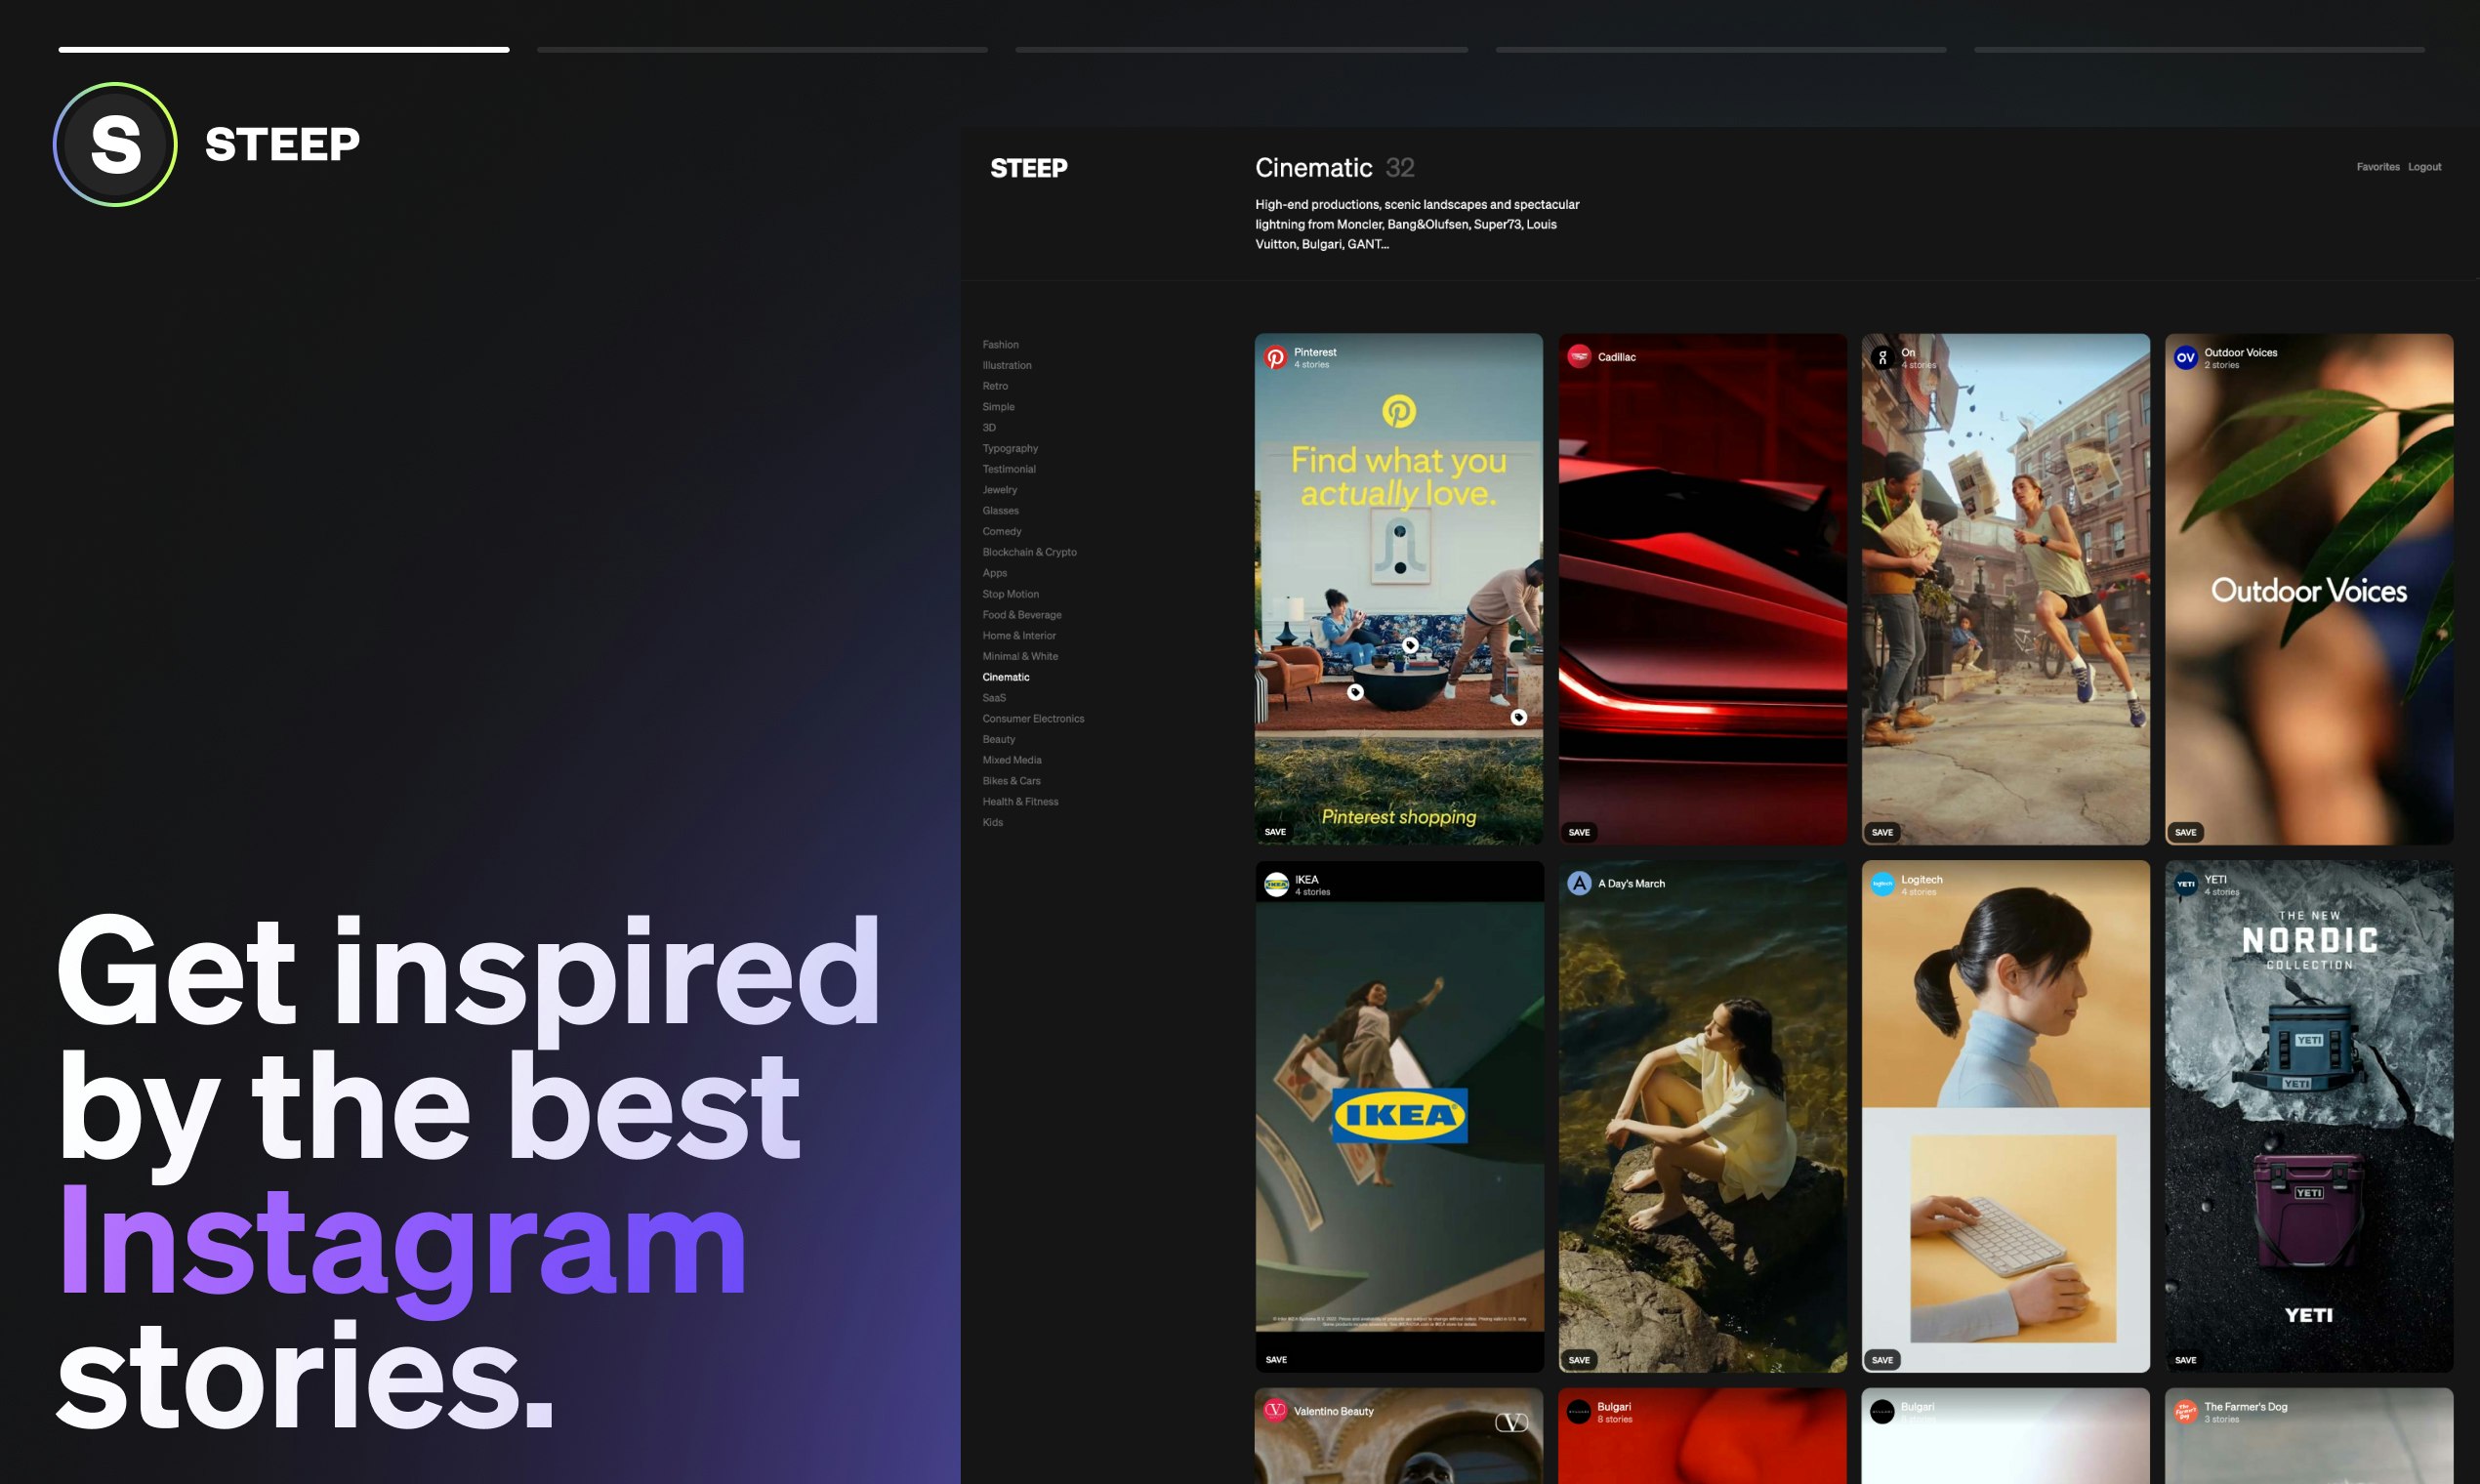Select the Simple category
Image resolution: width=2480 pixels, height=1484 pixels.
pos(998,407)
